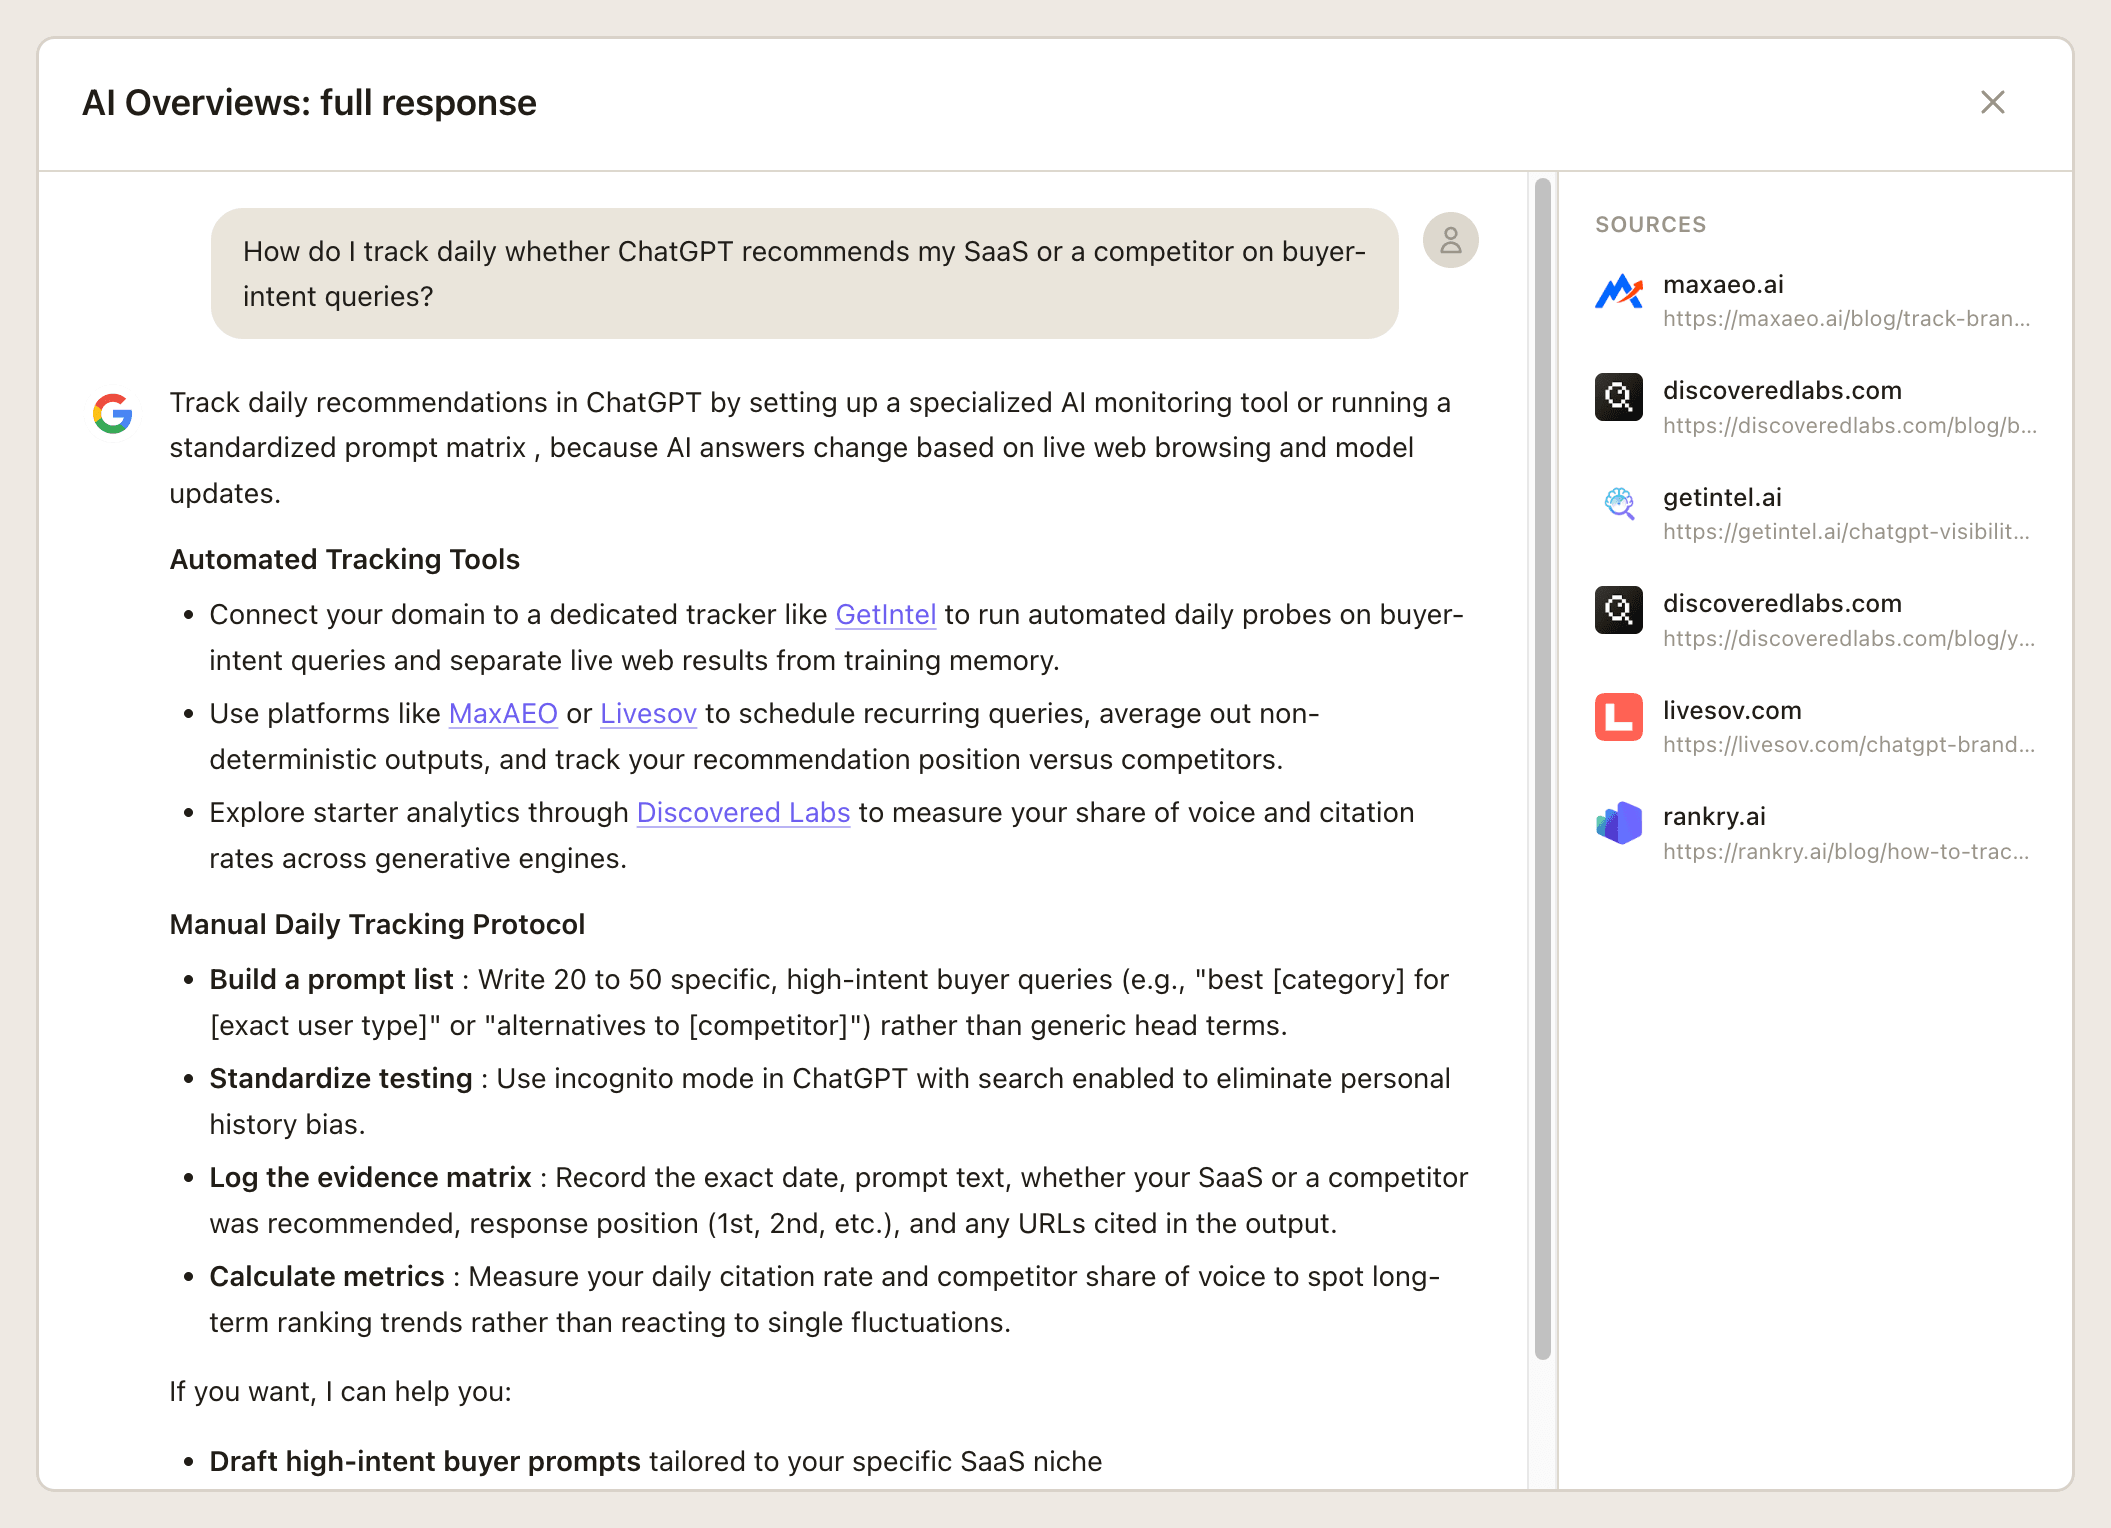The width and height of the screenshot is (2111, 1528).
Task: Click the 'Automated Tracking Tools' heading
Action: [344, 559]
